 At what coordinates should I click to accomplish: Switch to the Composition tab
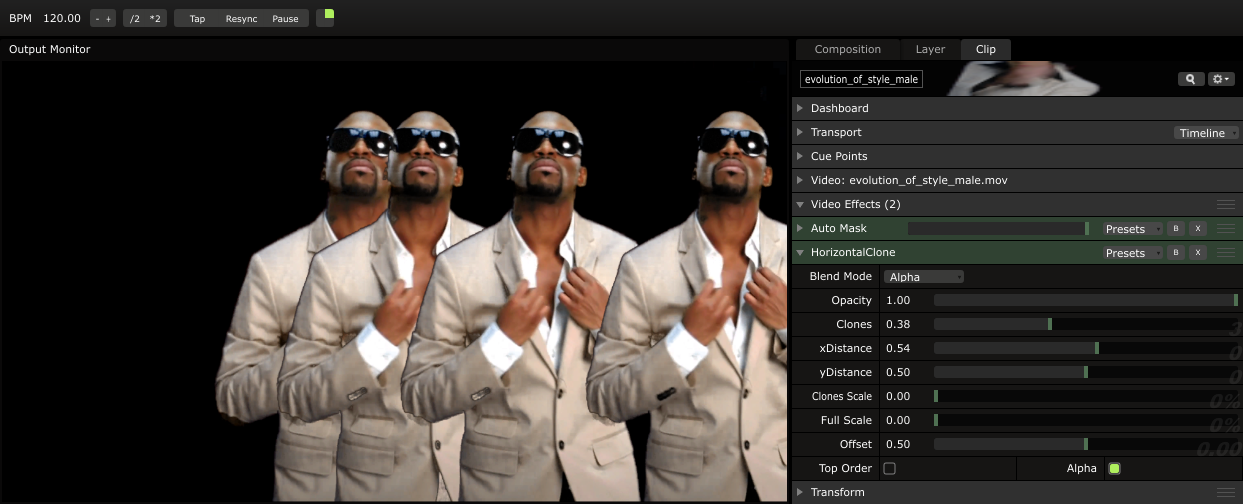(x=847, y=49)
